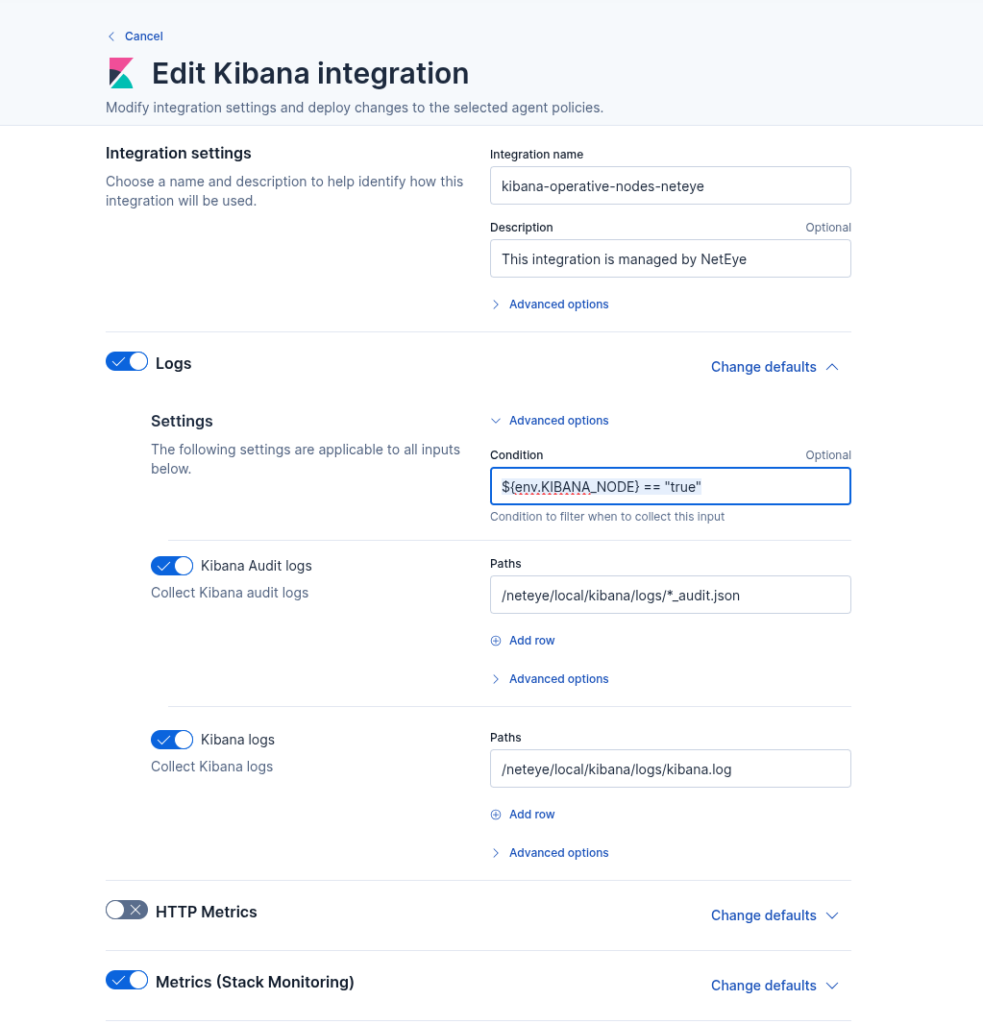This screenshot has height=1024, width=983.
Task: Click the Cancel link
Action: (143, 37)
